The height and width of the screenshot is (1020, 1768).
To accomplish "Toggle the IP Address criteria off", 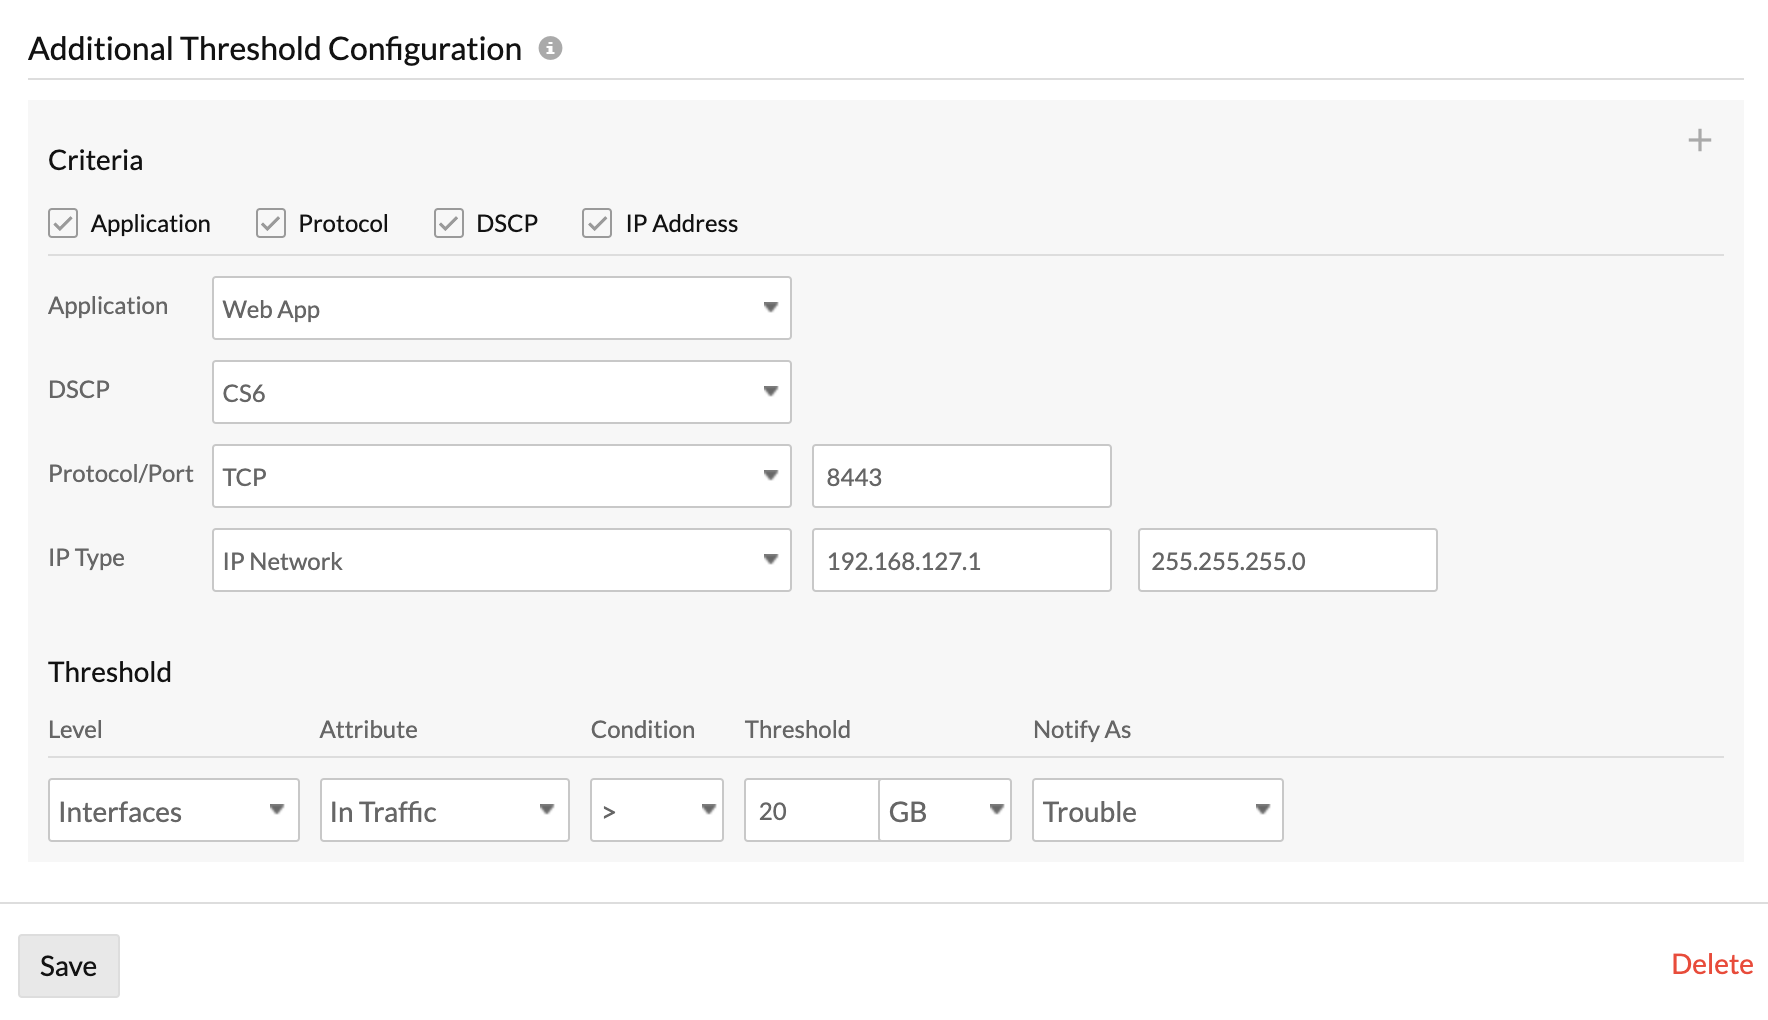I will click(596, 223).
